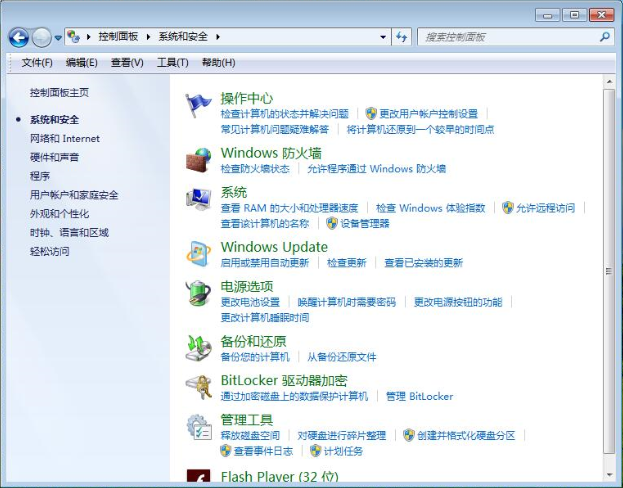Expand the arrow after 控制面板 breadcrumb
Viewport: 623px width, 488px height.
[148, 37]
